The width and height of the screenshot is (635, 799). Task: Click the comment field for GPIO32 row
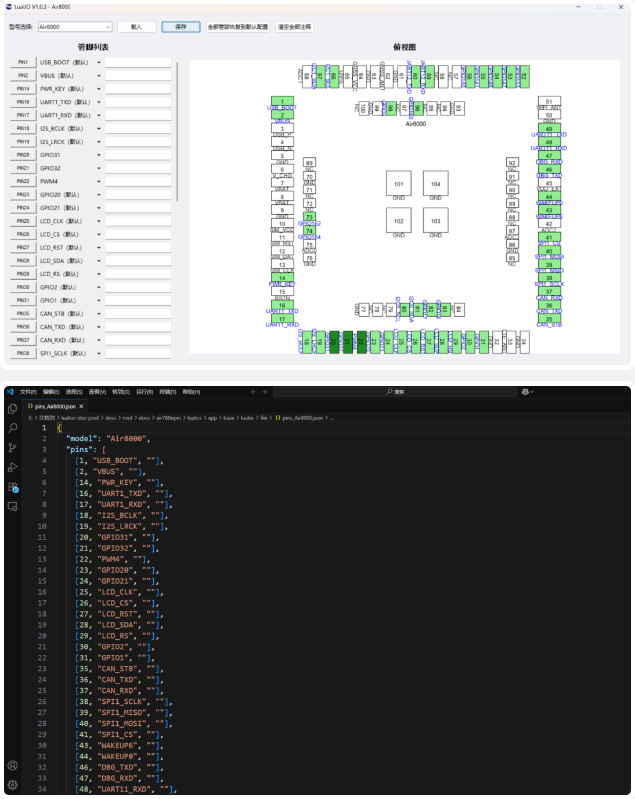pyautogui.click(x=138, y=168)
